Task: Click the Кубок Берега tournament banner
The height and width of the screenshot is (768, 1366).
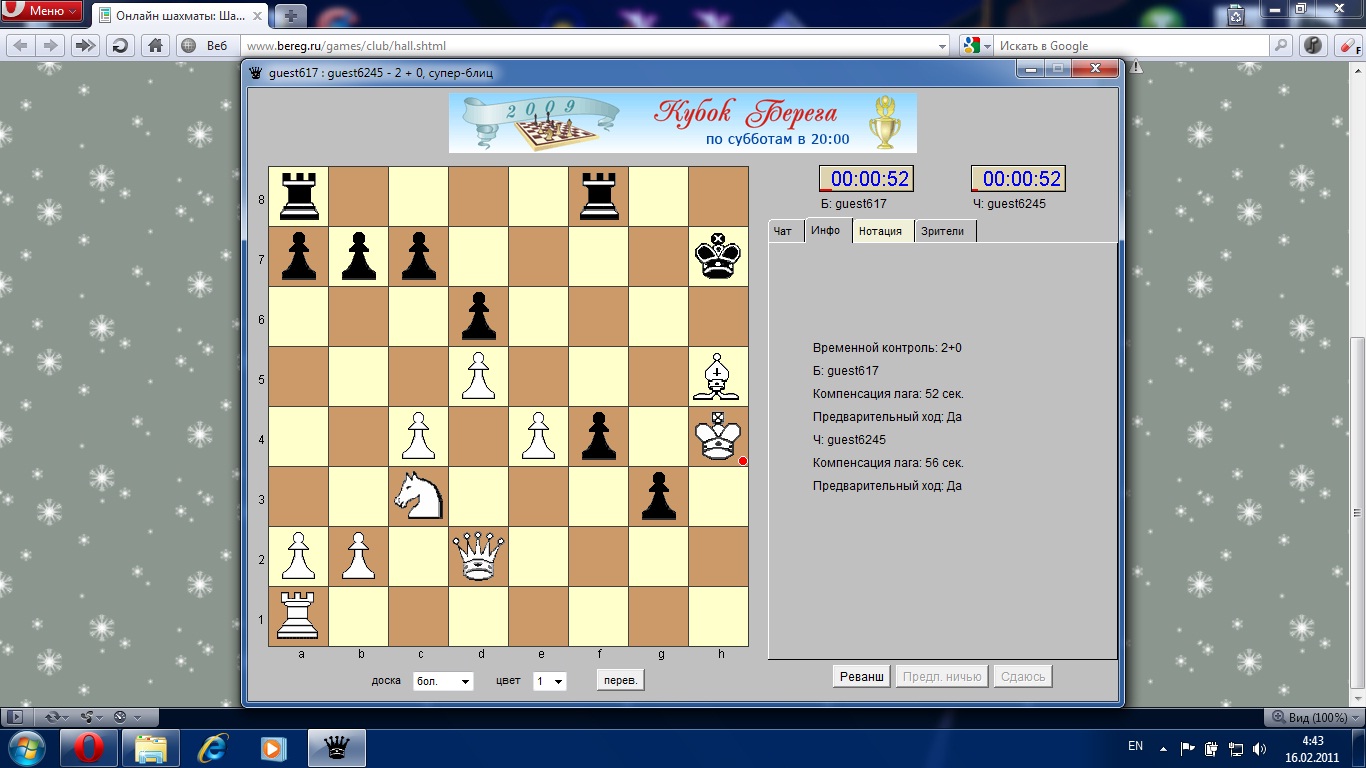Action: [682, 123]
